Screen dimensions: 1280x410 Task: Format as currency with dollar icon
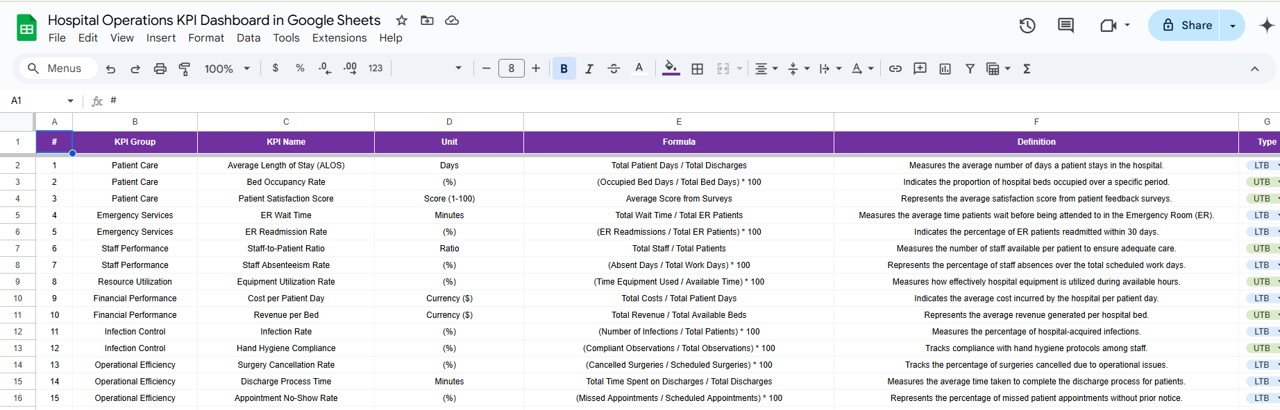tap(275, 69)
